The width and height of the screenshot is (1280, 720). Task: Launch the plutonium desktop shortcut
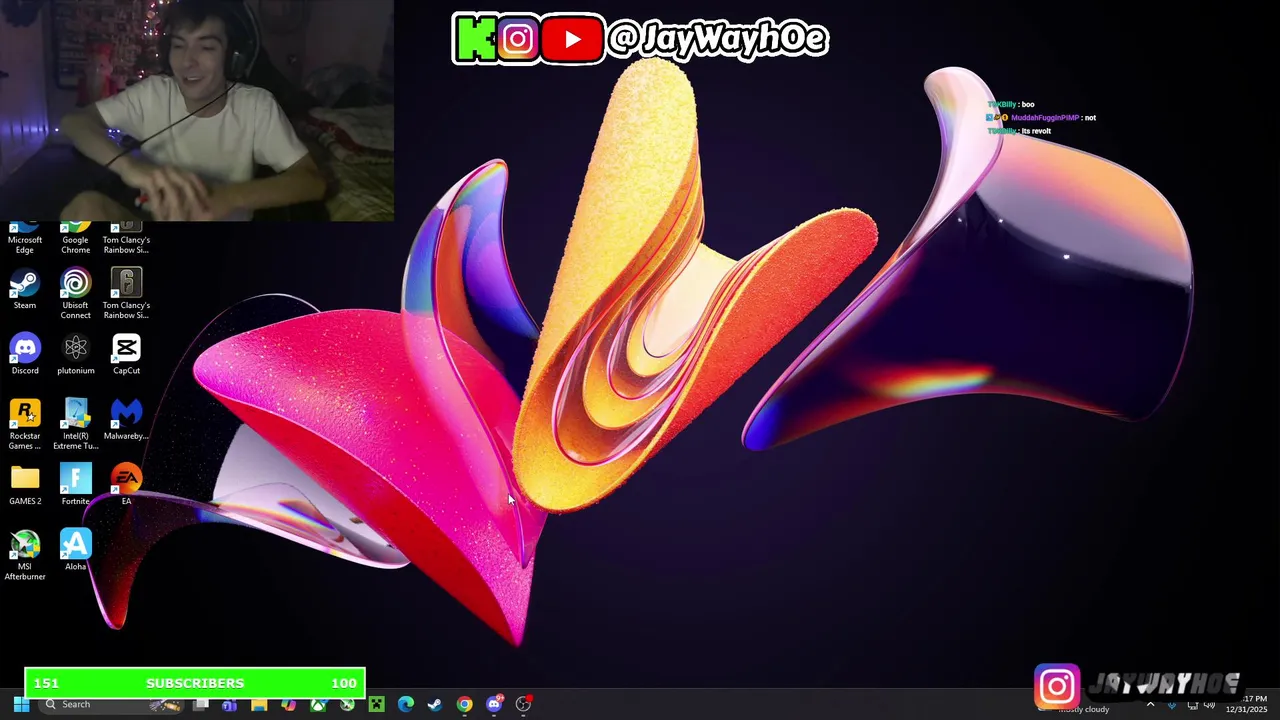click(x=75, y=355)
